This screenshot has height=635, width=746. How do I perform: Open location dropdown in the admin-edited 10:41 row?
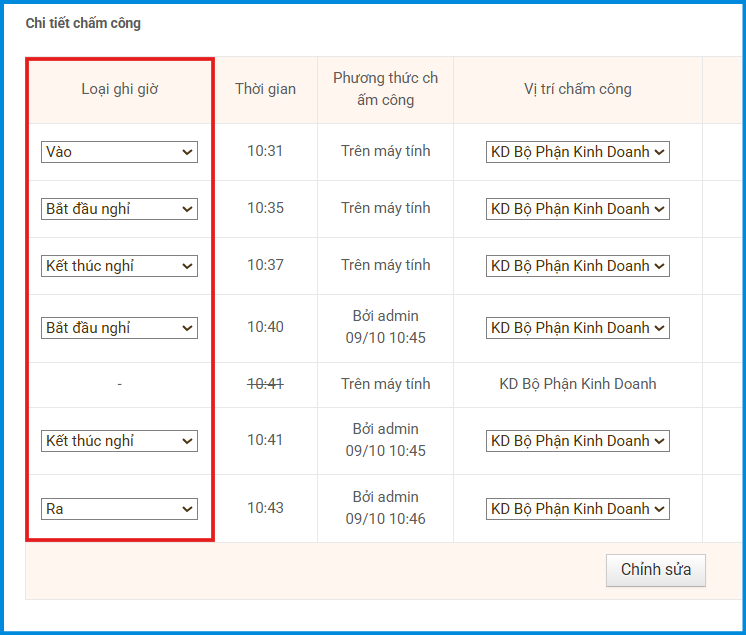click(577, 441)
